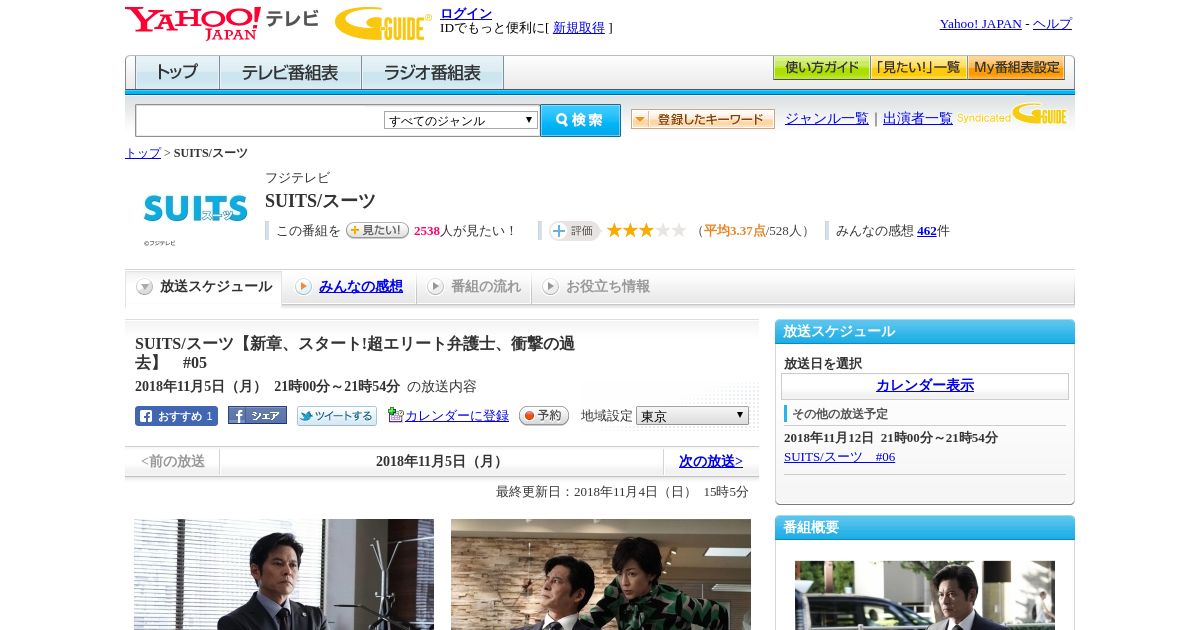Image resolution: width=1200 pixels, height=630 pixels.
Task: Click the SUITS/スーツ program logo image
Action: click(195, 209)
